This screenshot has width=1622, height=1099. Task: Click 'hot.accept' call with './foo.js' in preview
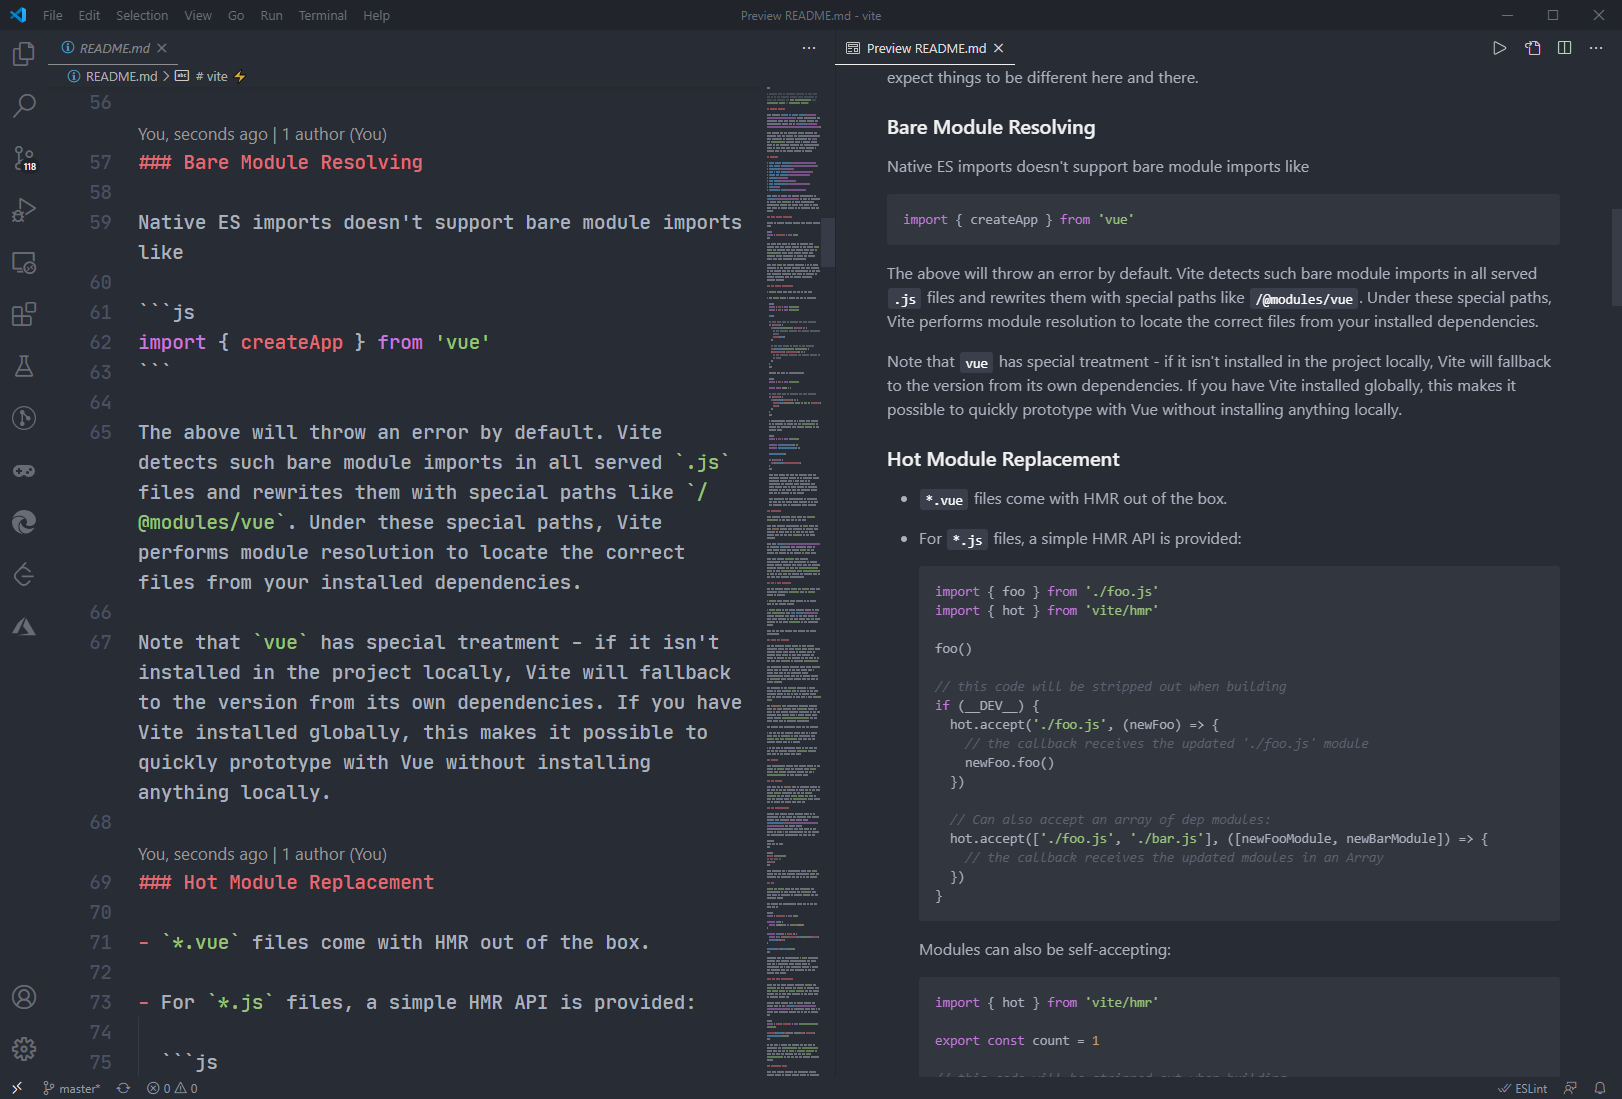(x=1084, y=724)
